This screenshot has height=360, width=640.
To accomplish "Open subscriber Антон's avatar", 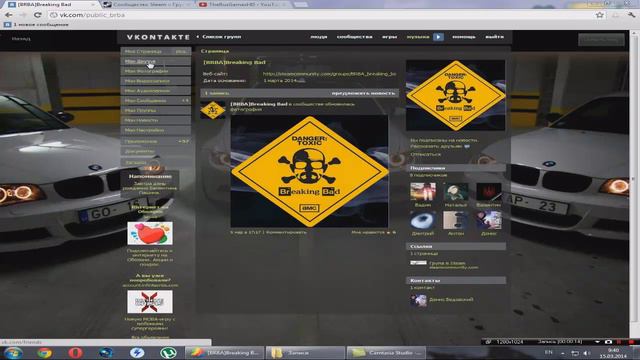I will [x=456, y=220].
